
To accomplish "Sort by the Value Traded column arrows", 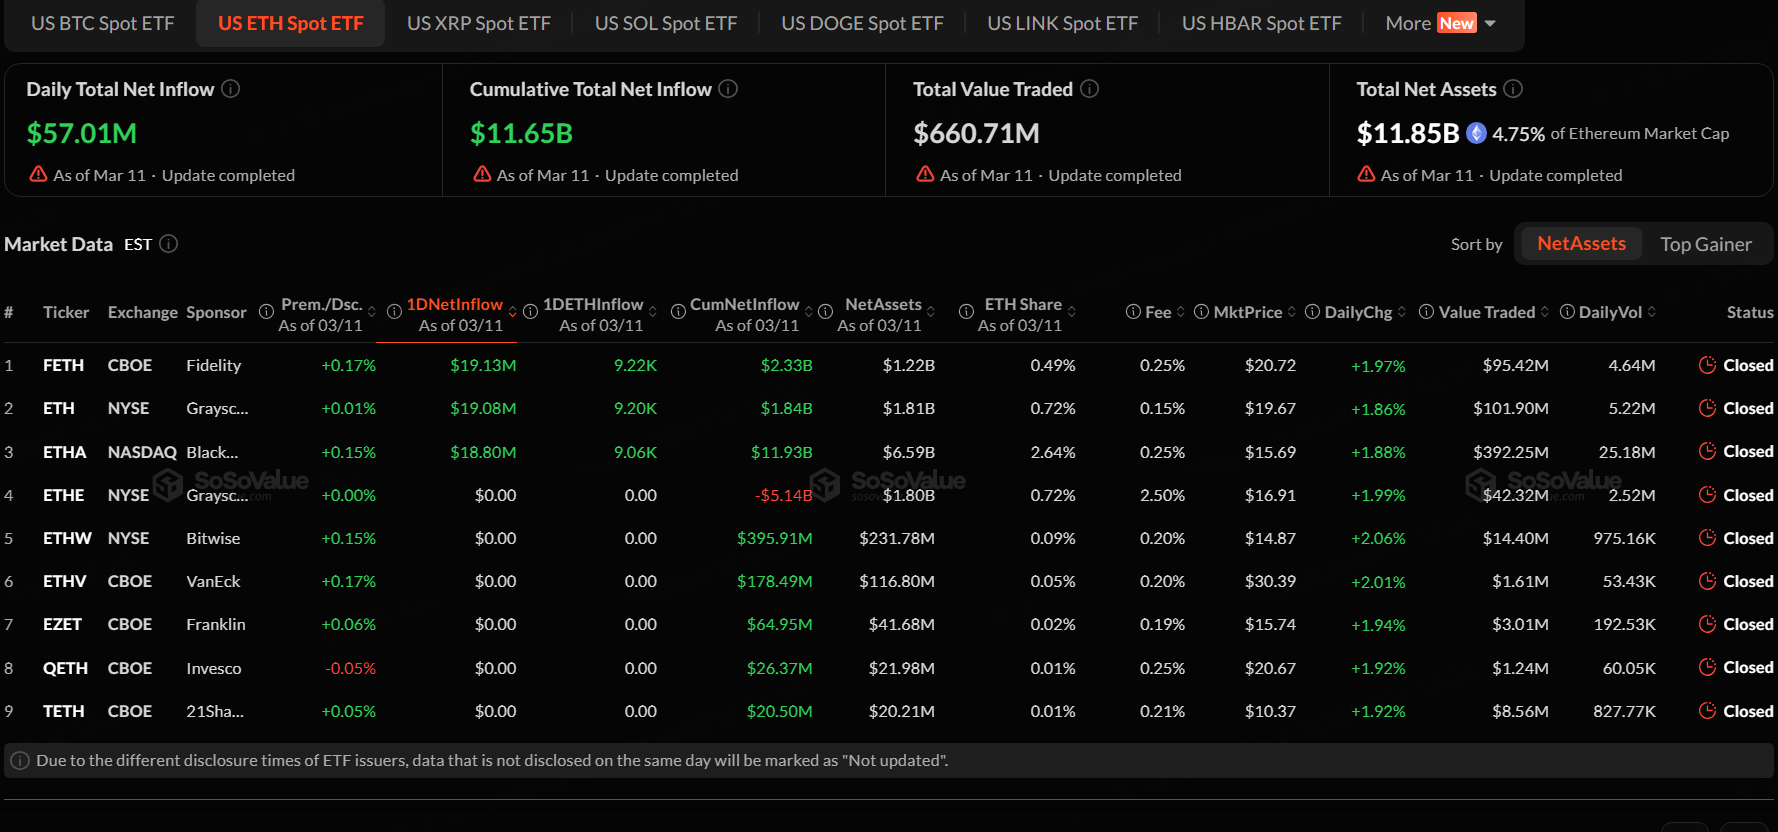I will click(x=1544, y=312).
